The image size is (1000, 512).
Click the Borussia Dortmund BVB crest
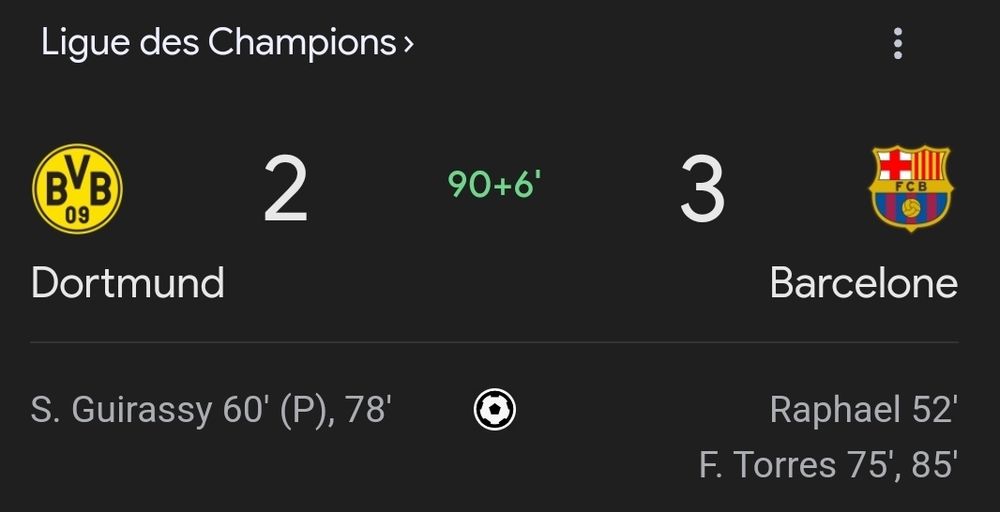[77, 189]
